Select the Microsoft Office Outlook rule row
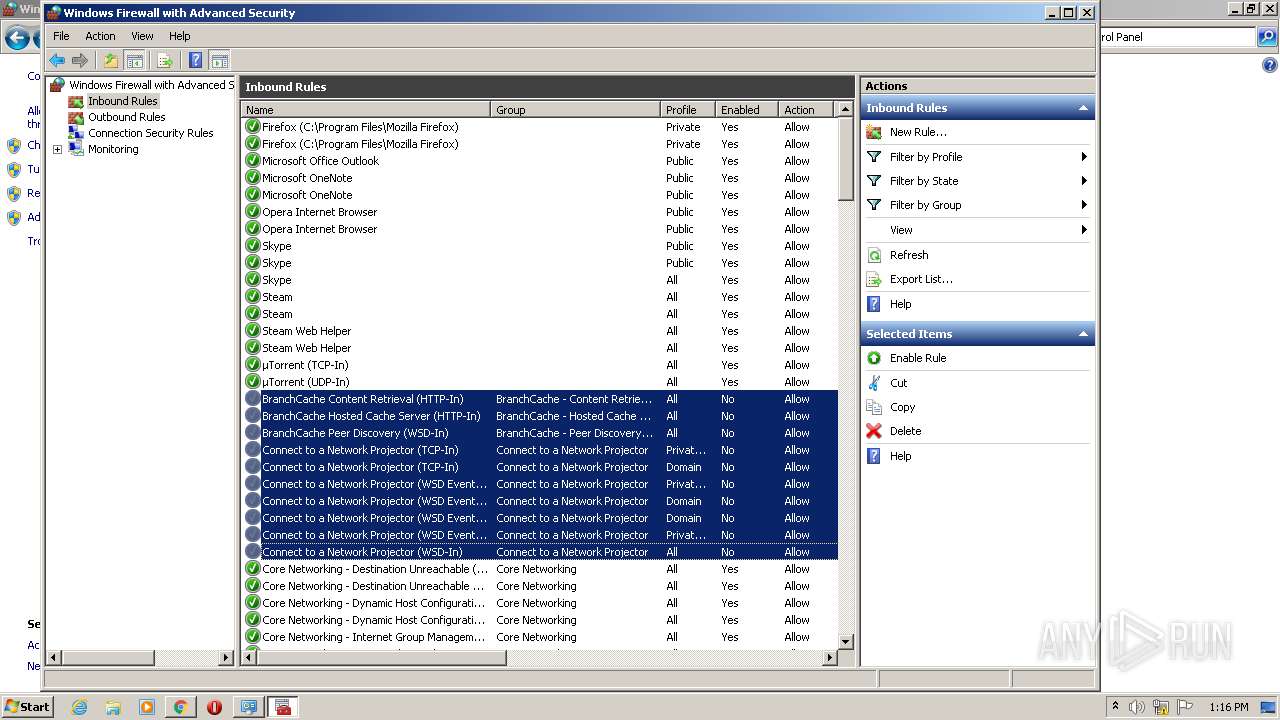This screenshot has width=1280, height=720. pyautogui.click(x=540, y=161)
